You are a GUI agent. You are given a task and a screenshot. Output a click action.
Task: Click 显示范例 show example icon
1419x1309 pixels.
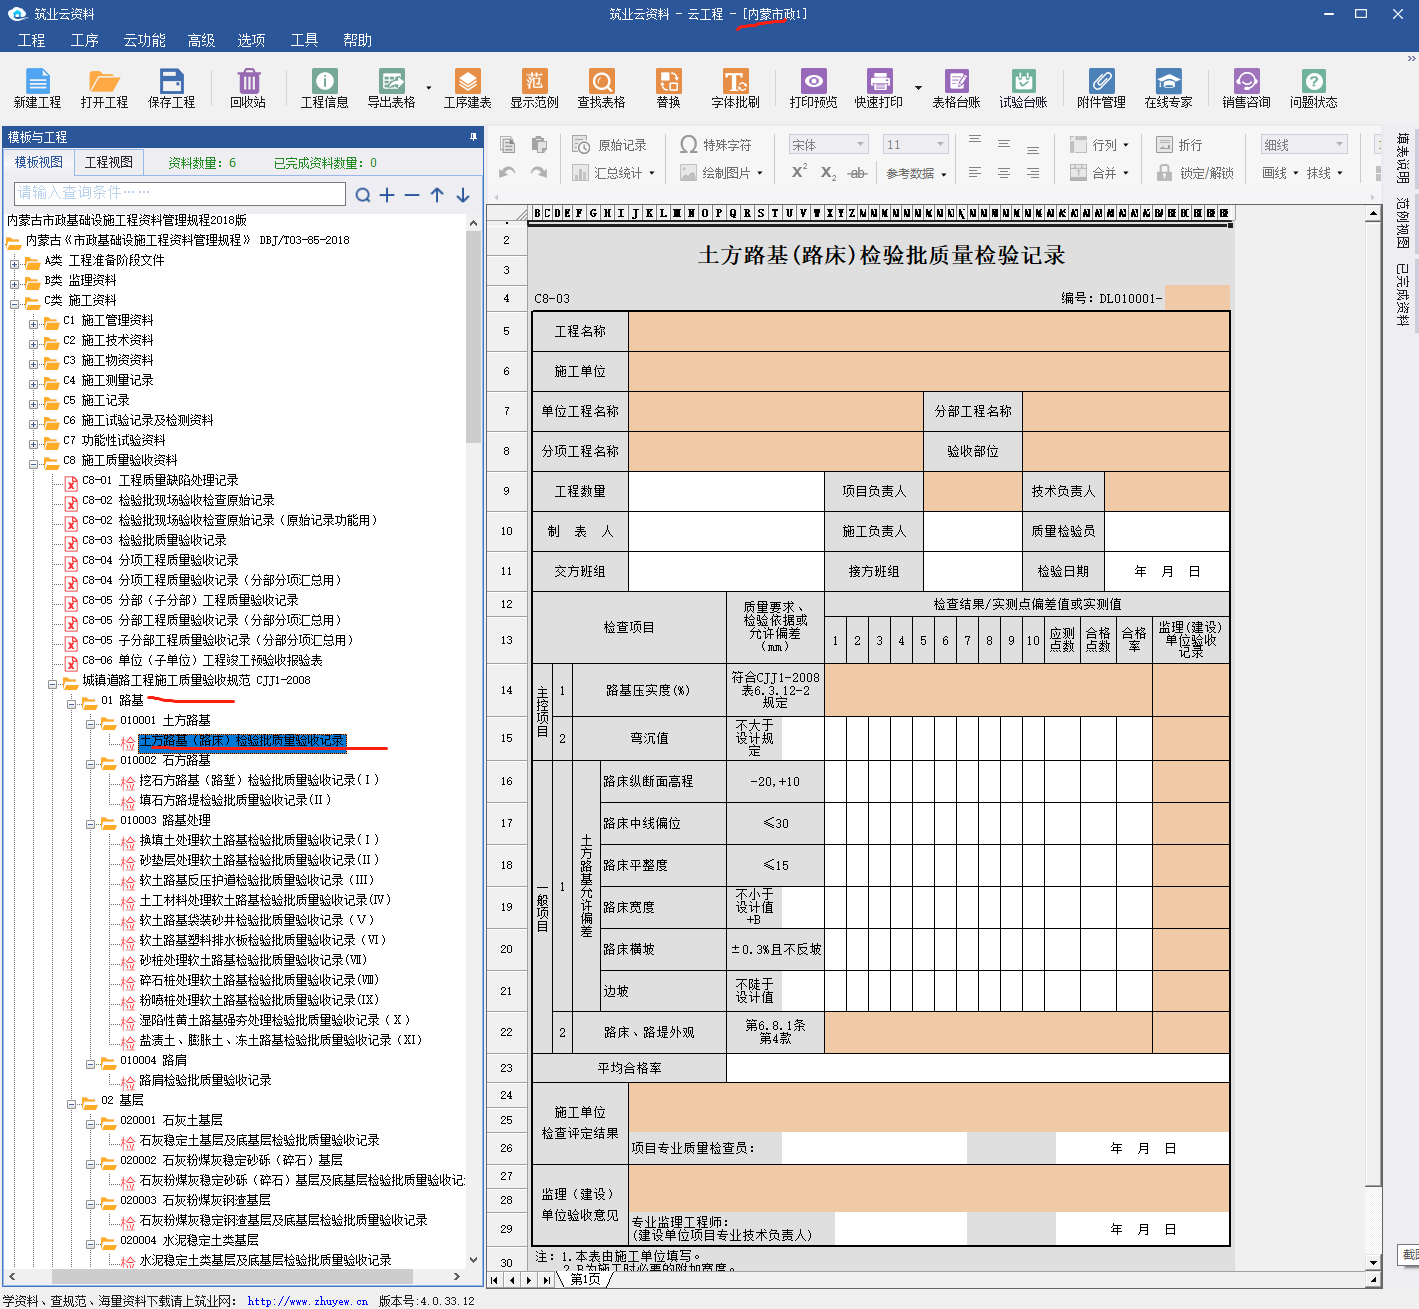point(534,88)
